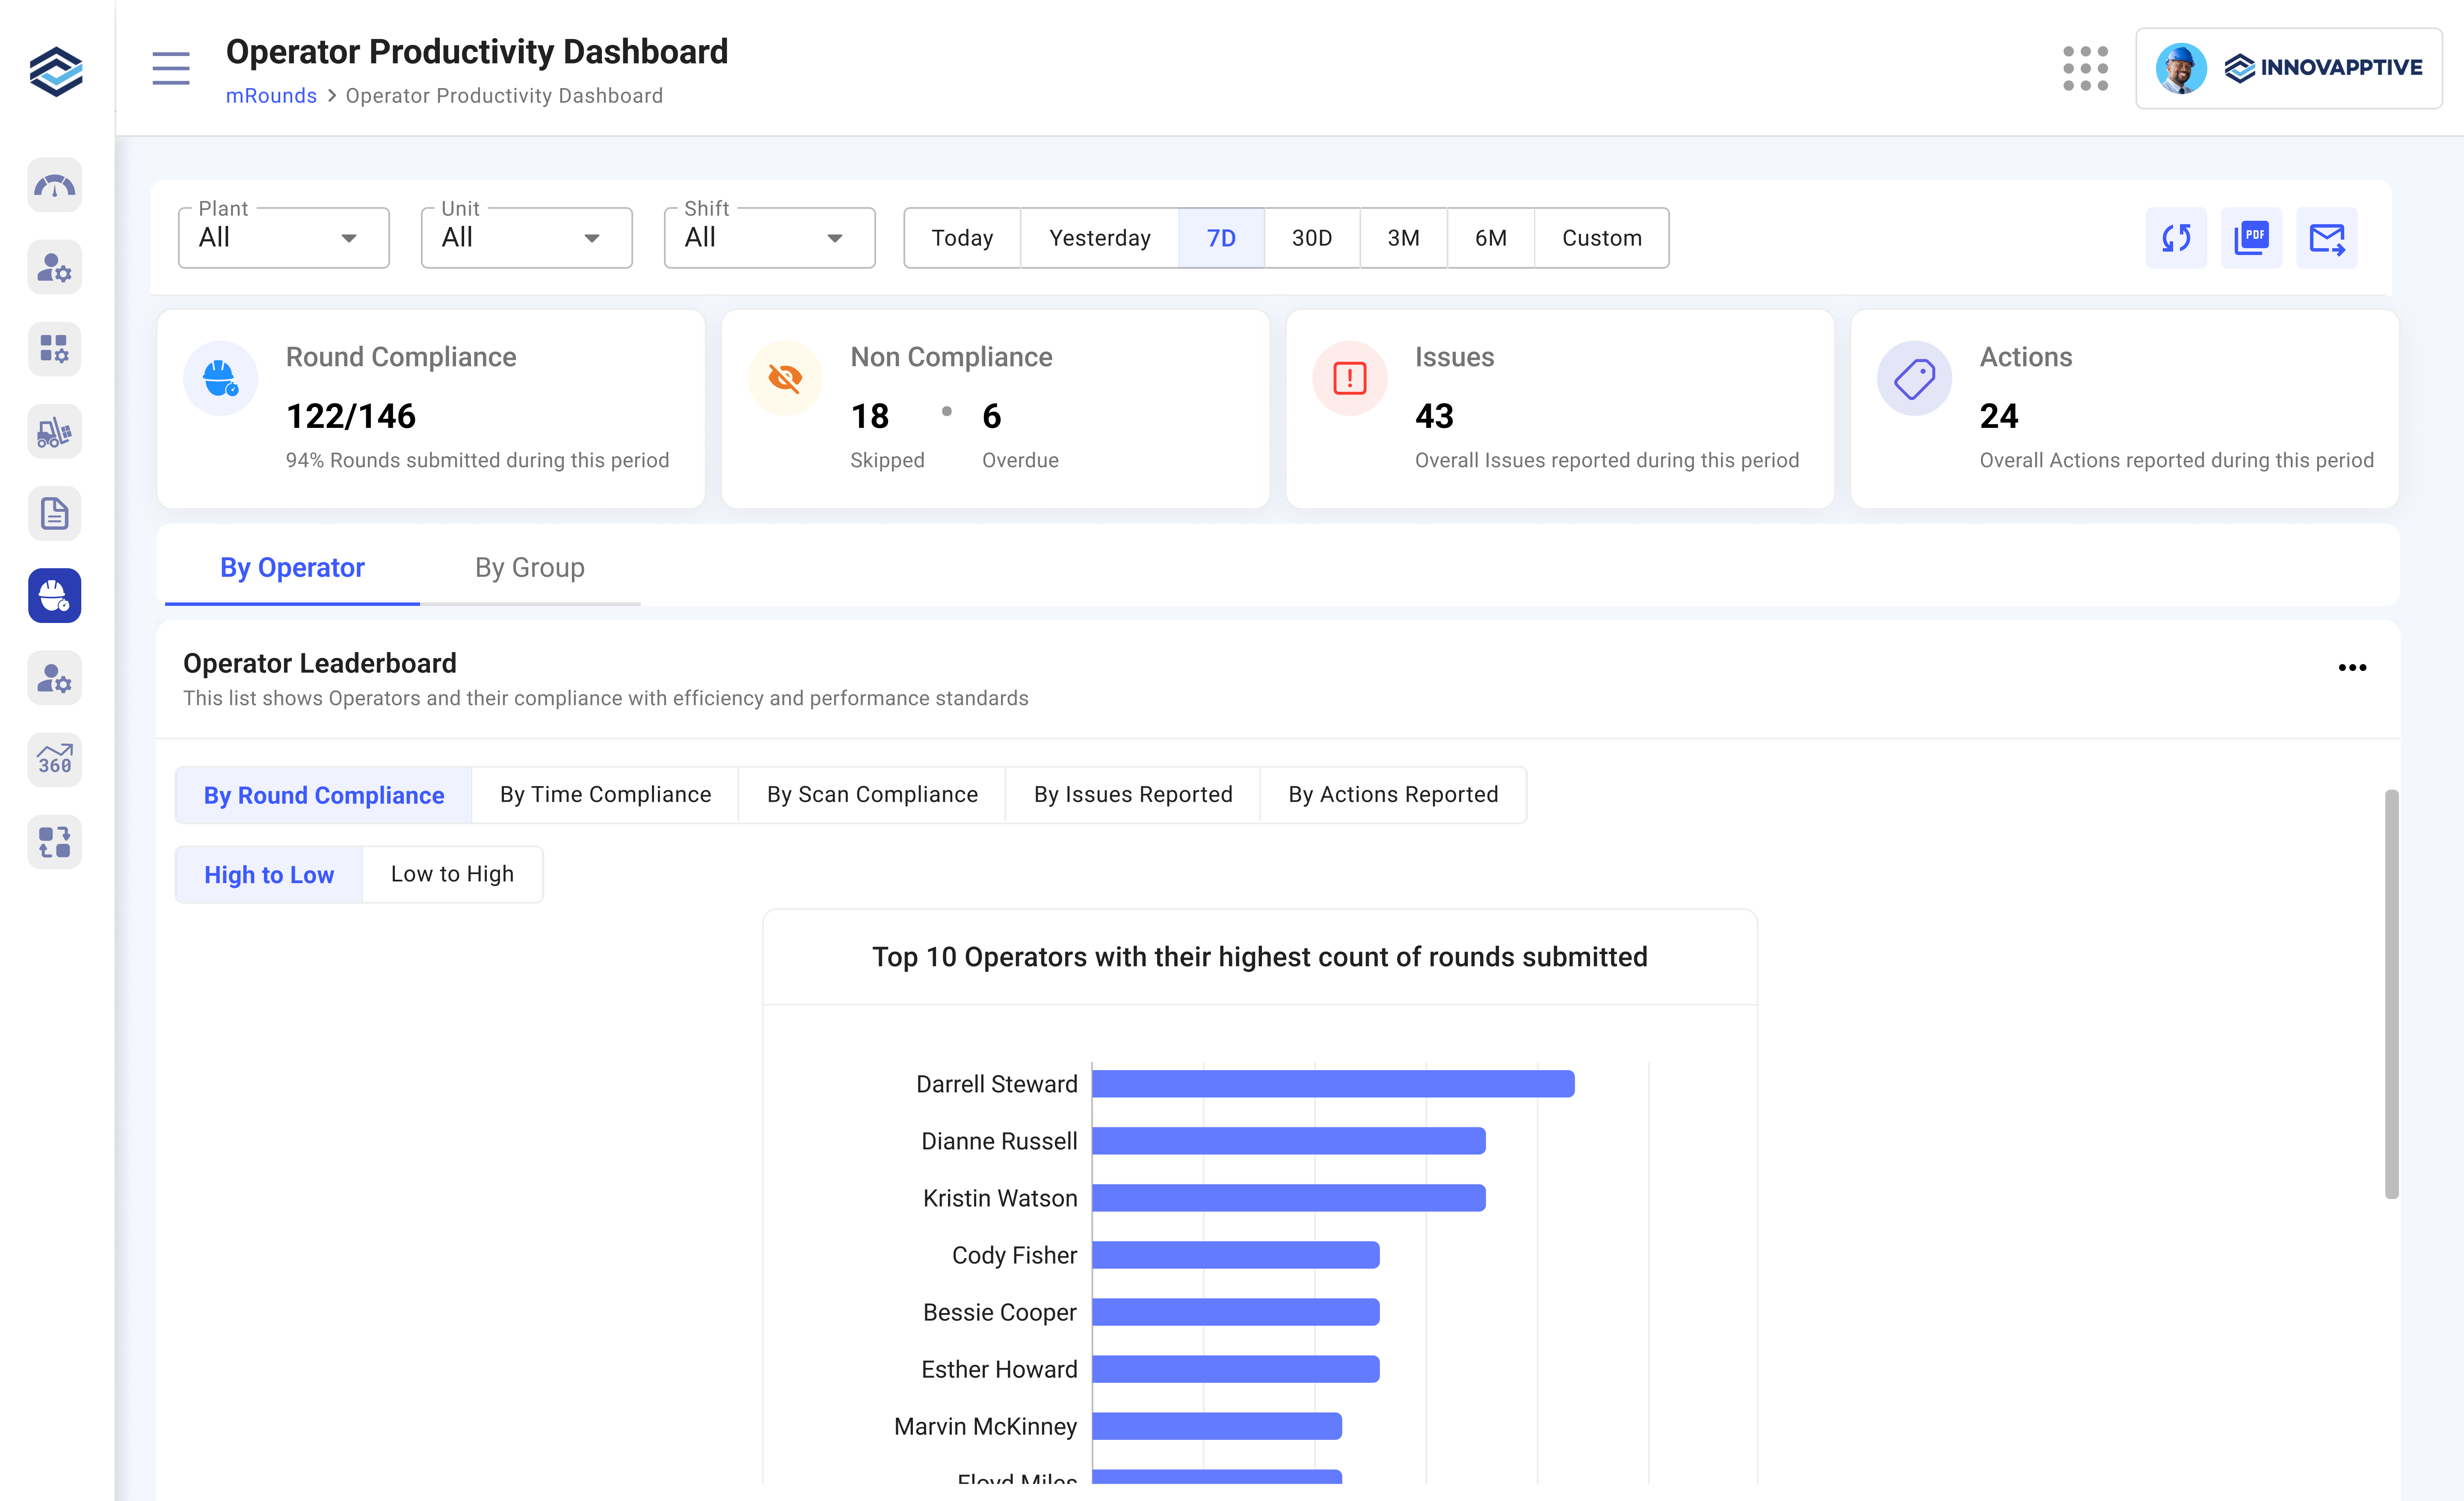
Task: Click the user profile avatar
Action: (2180, 68)
